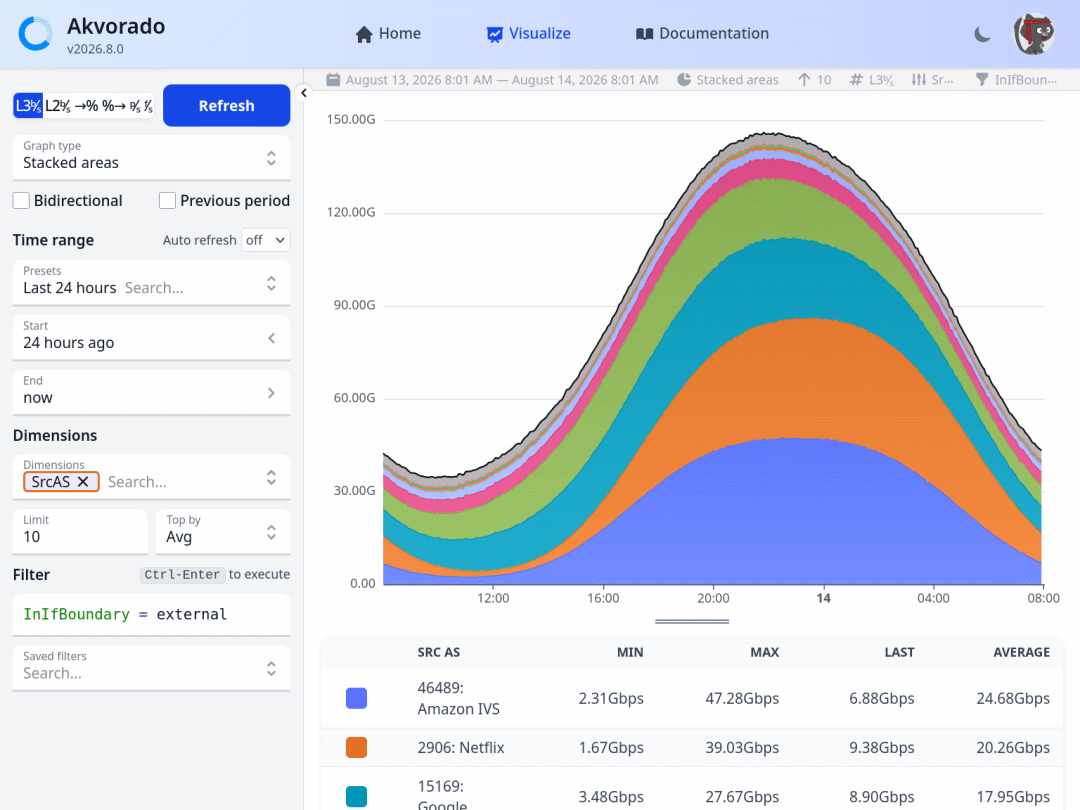1080x810 pixels.
Task: Enable the Bidirectional checkbox
Action: [x=21, y=200]
